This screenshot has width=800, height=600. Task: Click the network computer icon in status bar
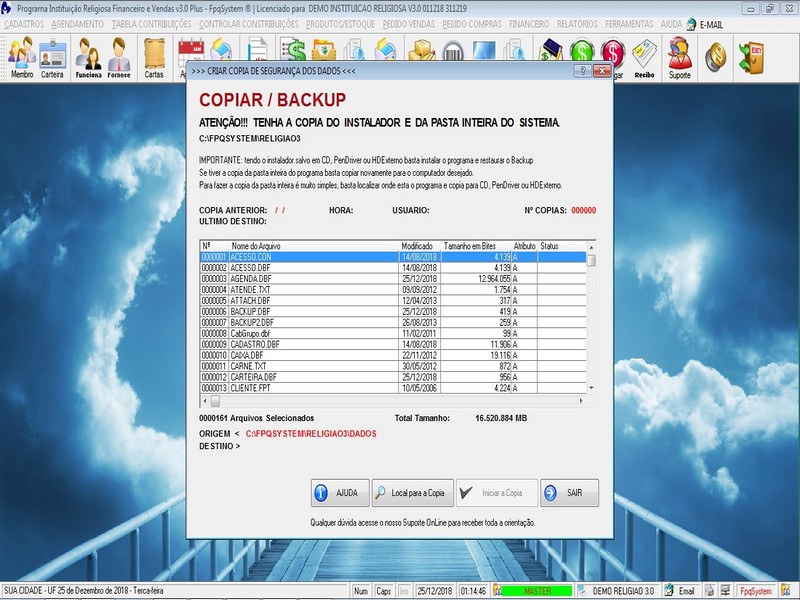click(725, 591)
